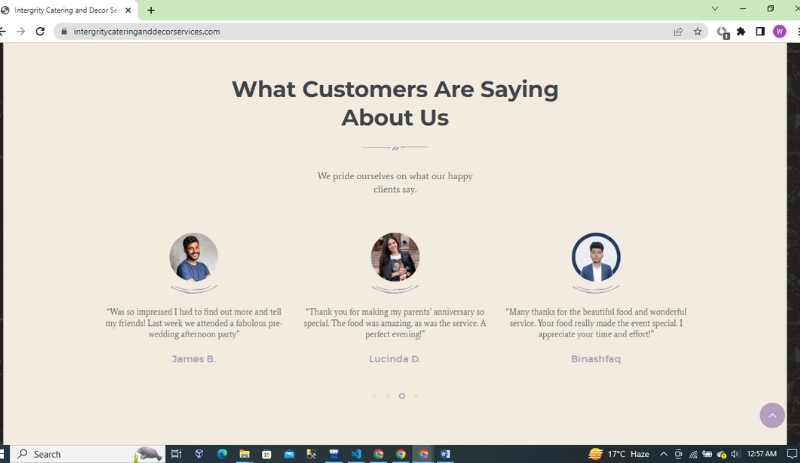Open the volume speaker tray icon

click(735, 454)
